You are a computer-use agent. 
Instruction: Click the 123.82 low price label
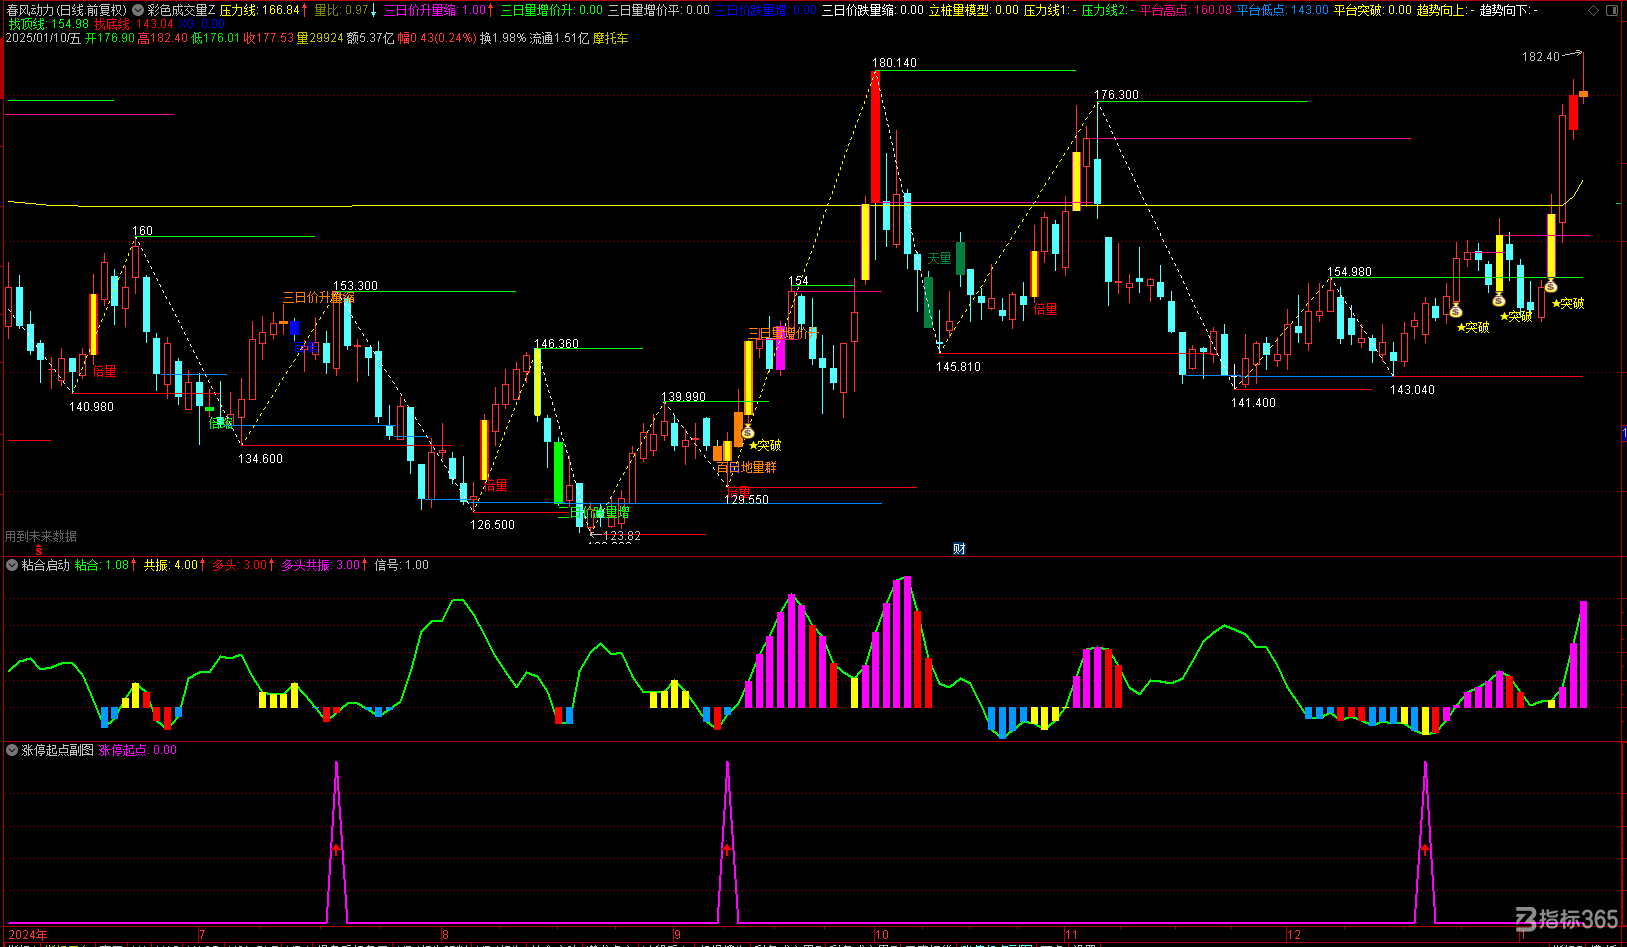coord(620,536)
